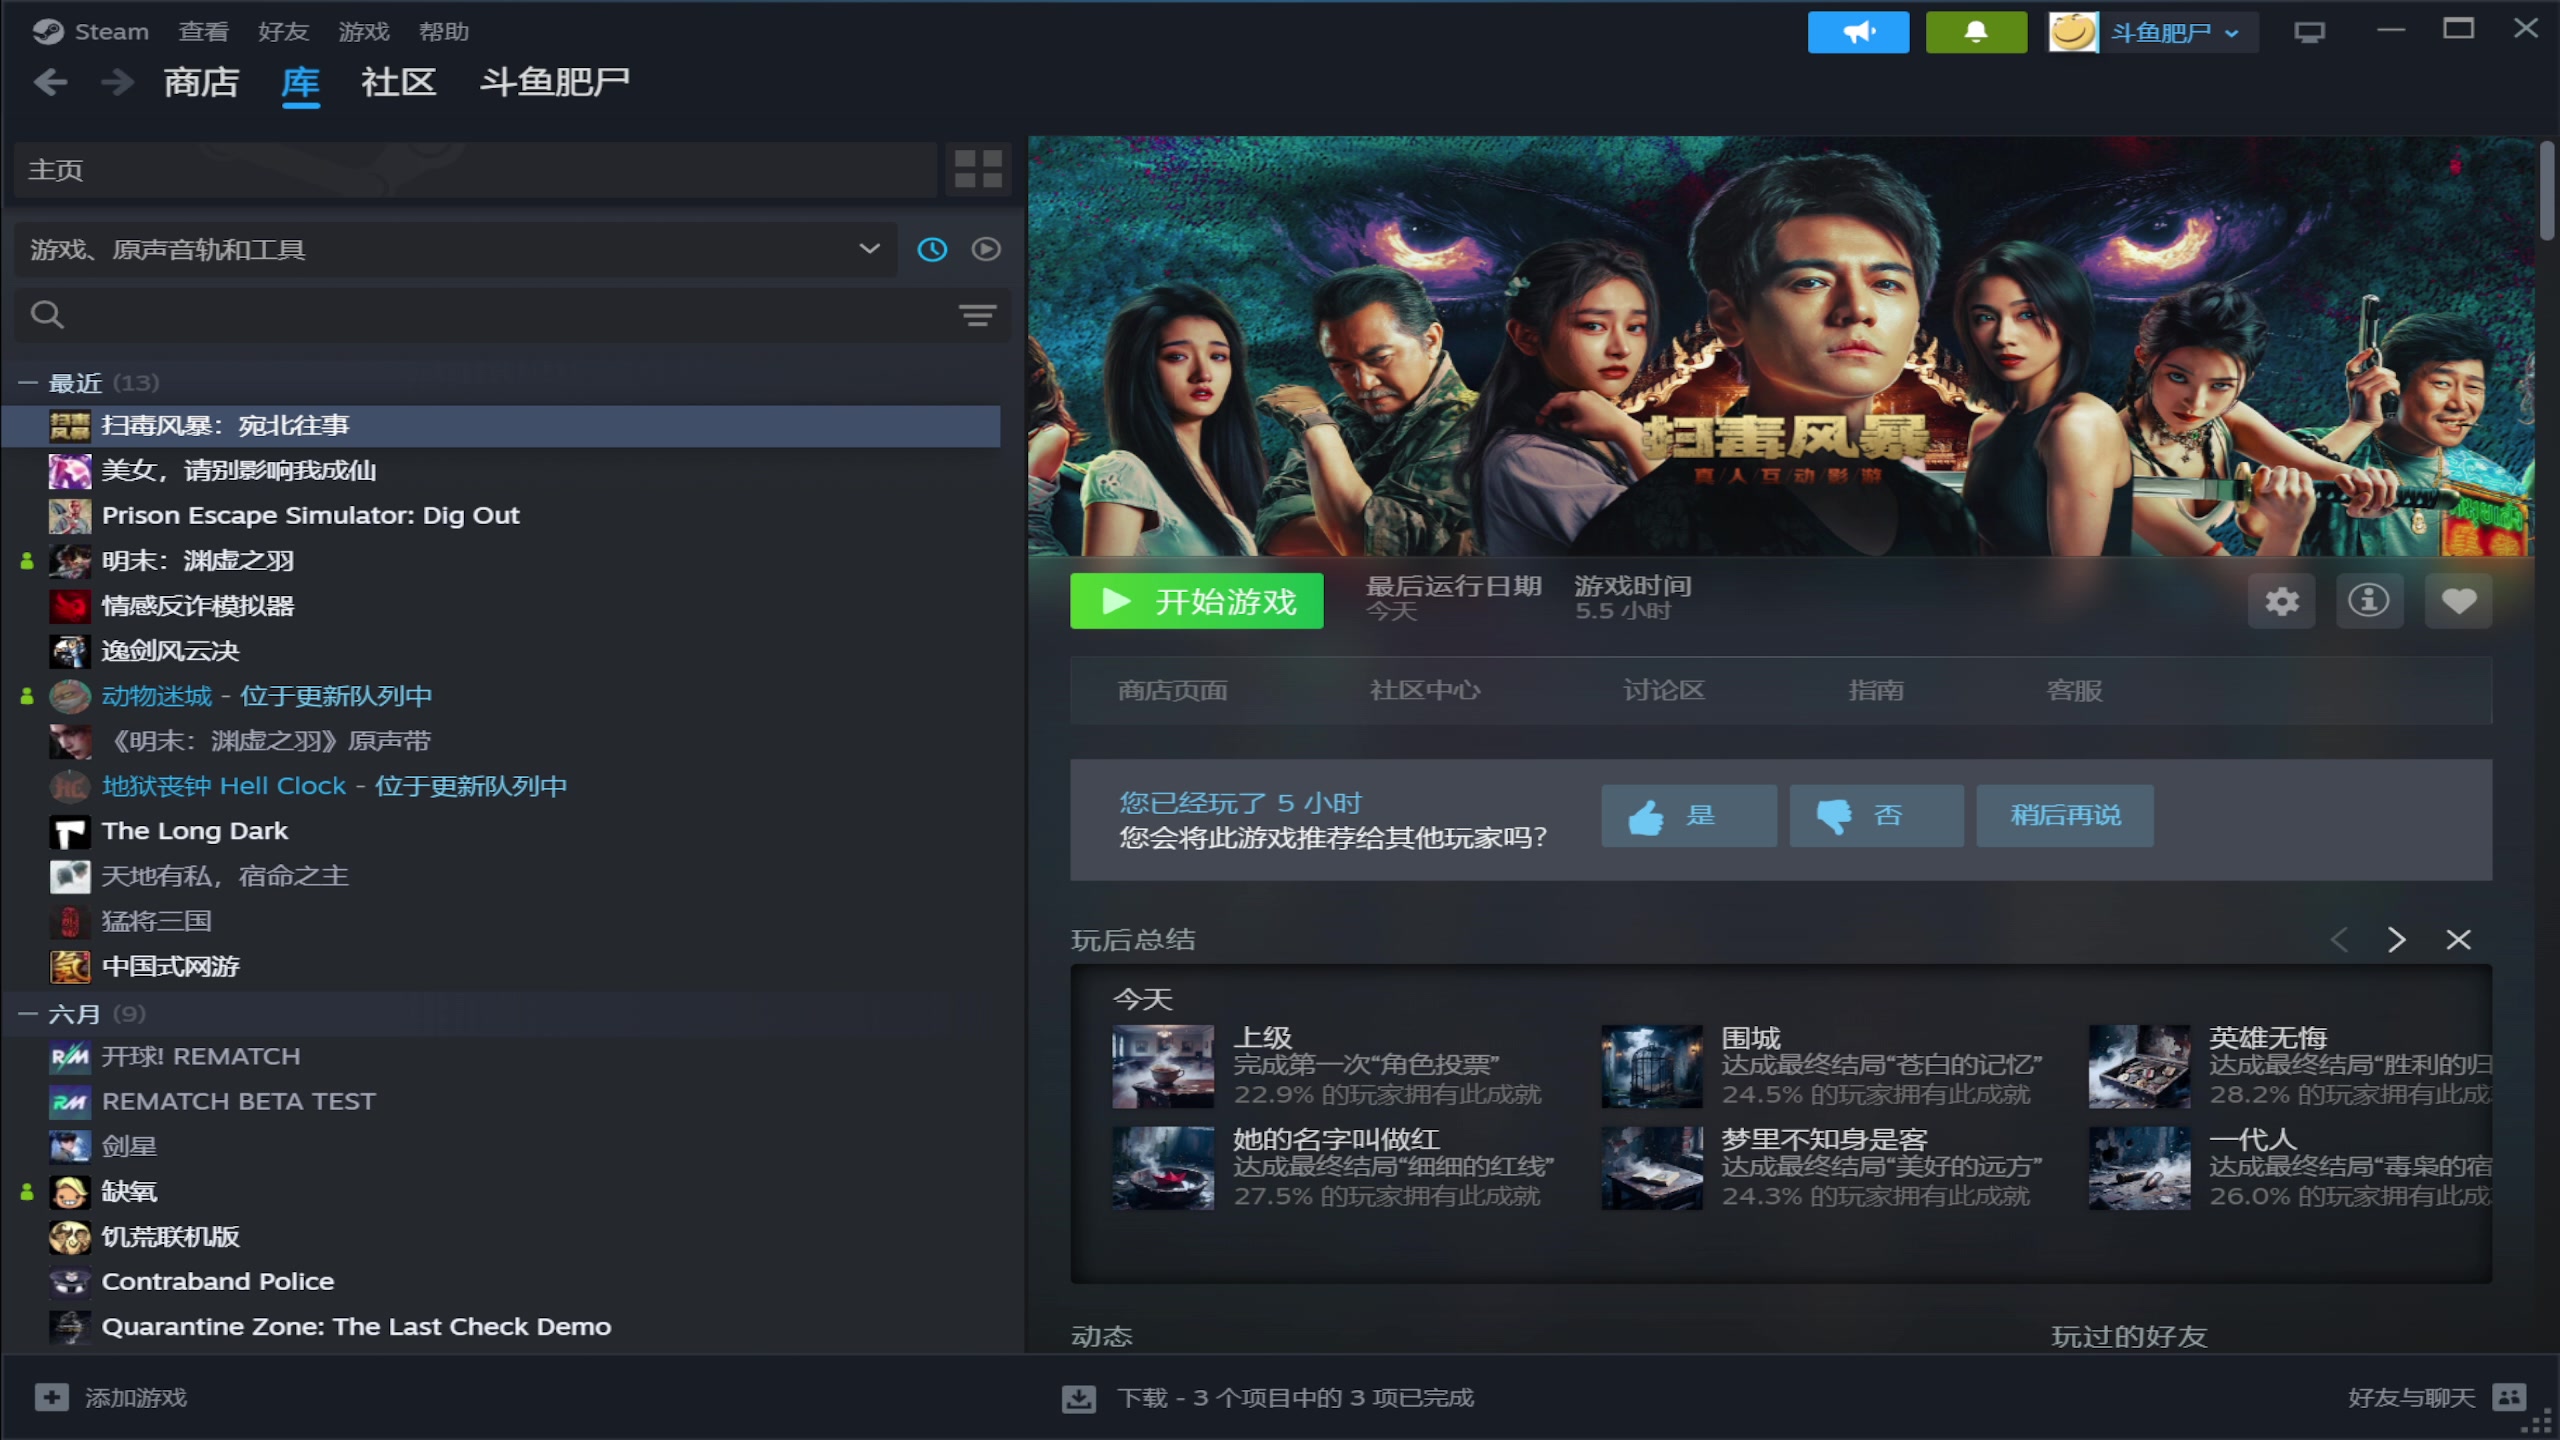The width and height of the screenshot is (2560, 1440).
Task: Show previous post-game summary page
Action: click(x=2339, y=940)
